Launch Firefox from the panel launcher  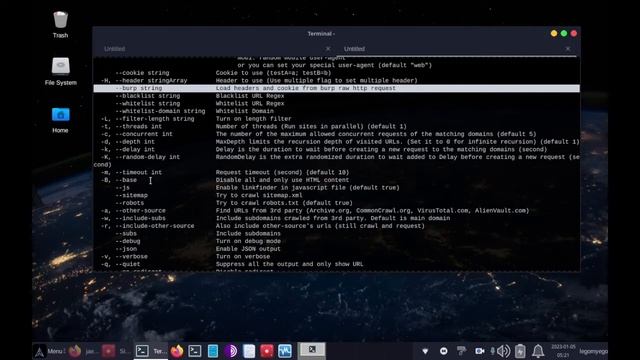[x=177, y=351]
